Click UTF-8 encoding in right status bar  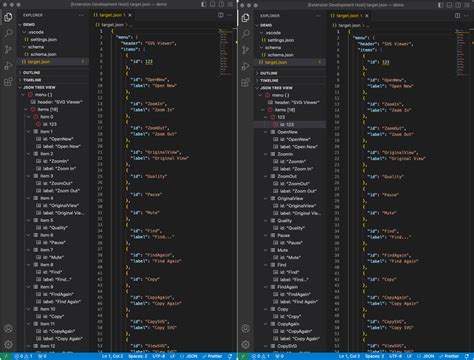pos(395,356)
